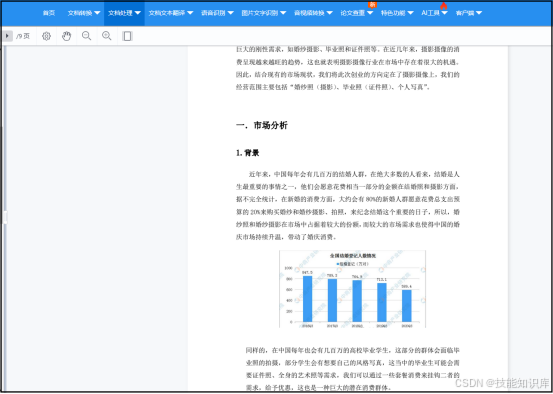Click the zoom in magnifier icon
The image size is (553, 394).
coord(107,36)
